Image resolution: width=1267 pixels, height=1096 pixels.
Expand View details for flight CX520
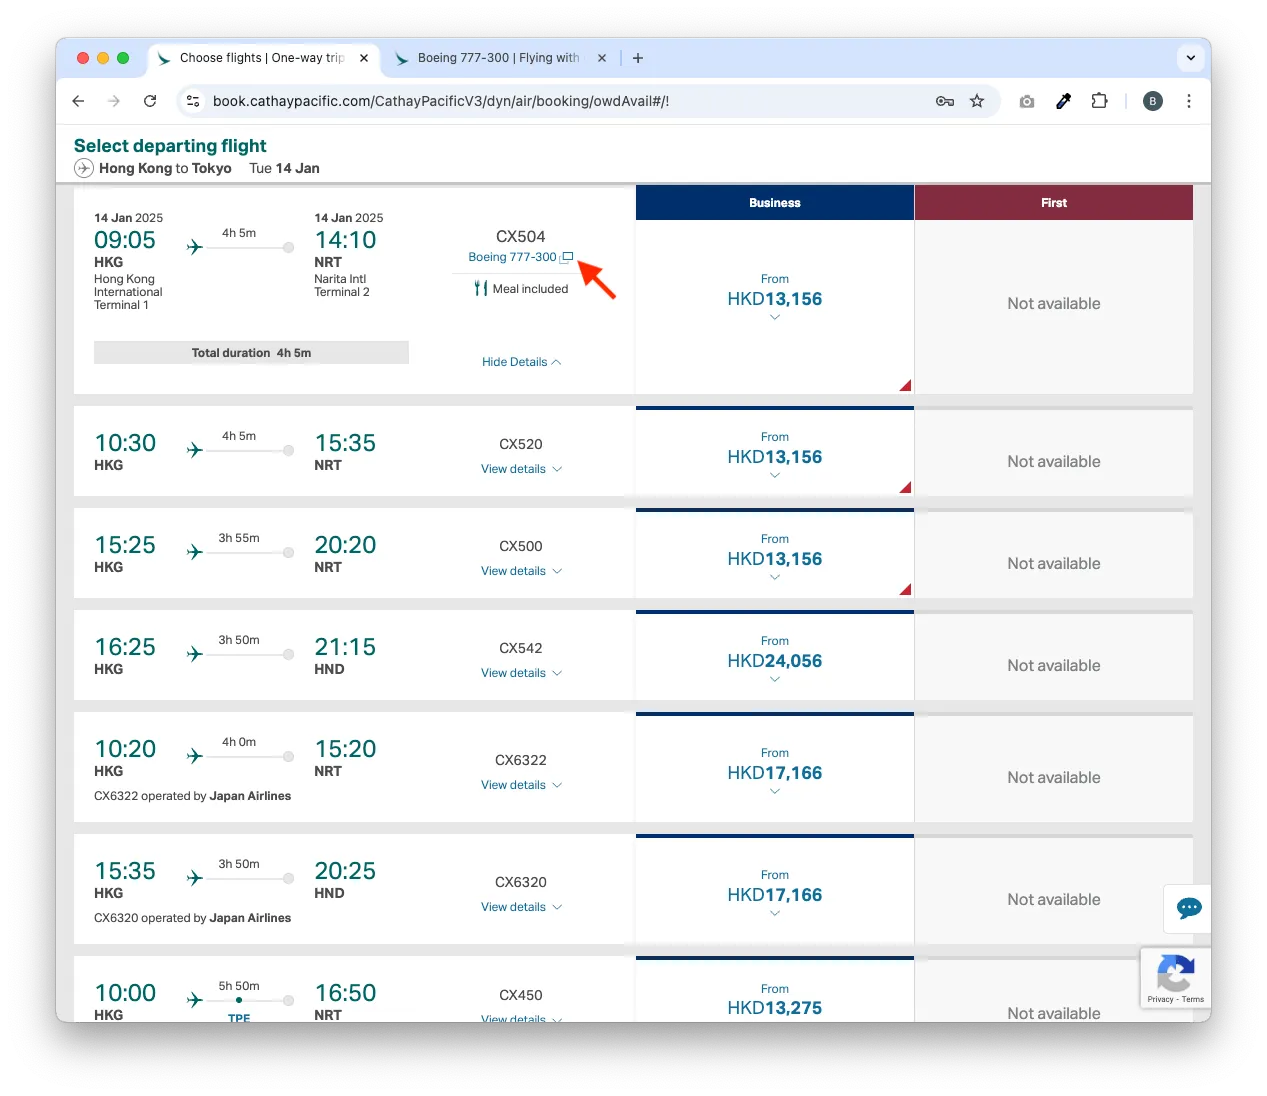pyautogui.click(x=521, y=469)
